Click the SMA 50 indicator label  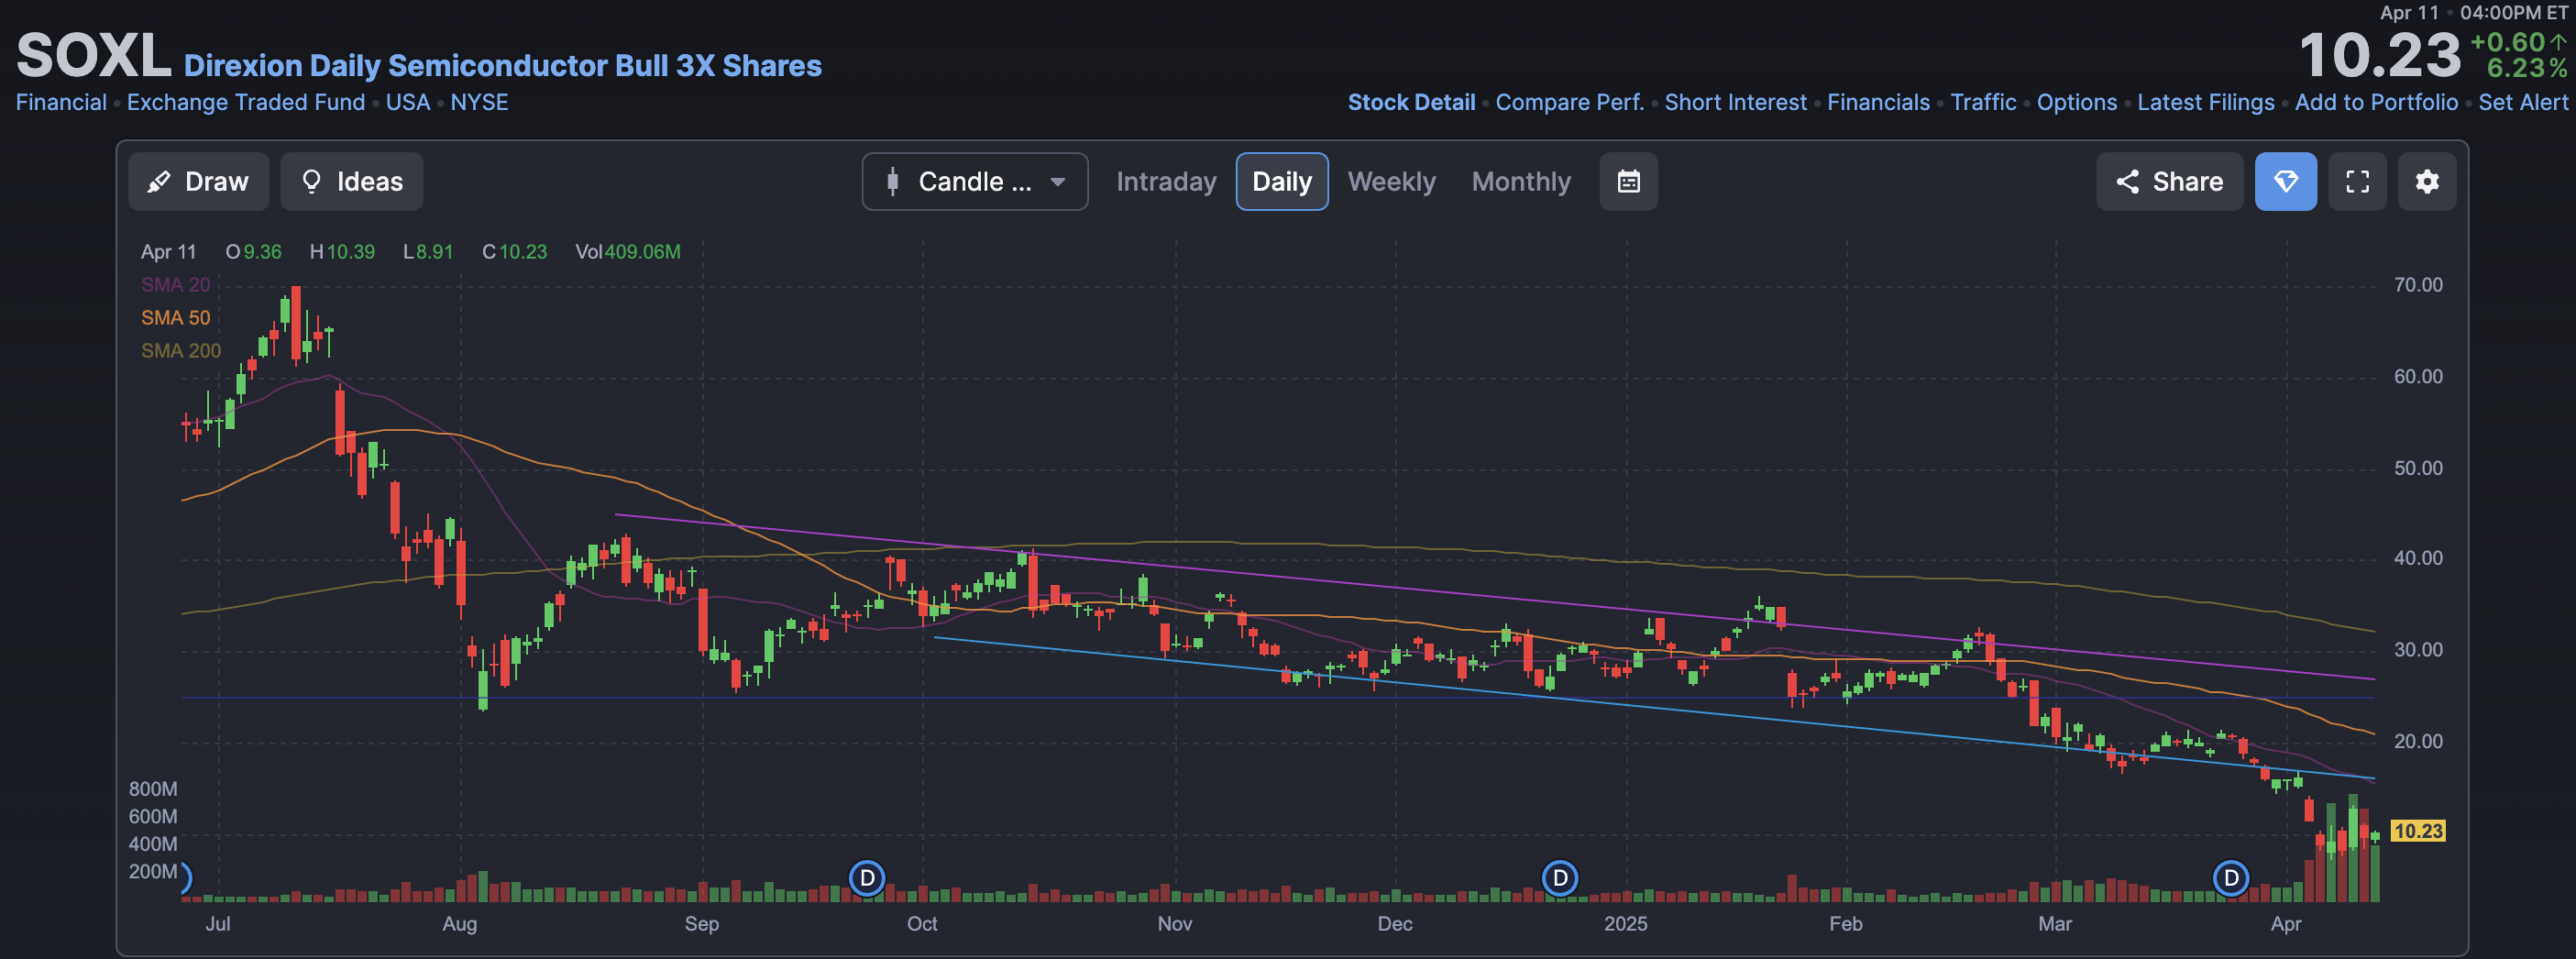coord(175,317)
